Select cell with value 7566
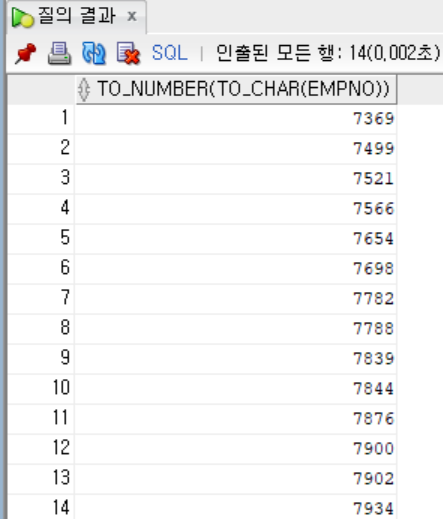The height and width of the screenshot is (519, 443). (236, 209)
